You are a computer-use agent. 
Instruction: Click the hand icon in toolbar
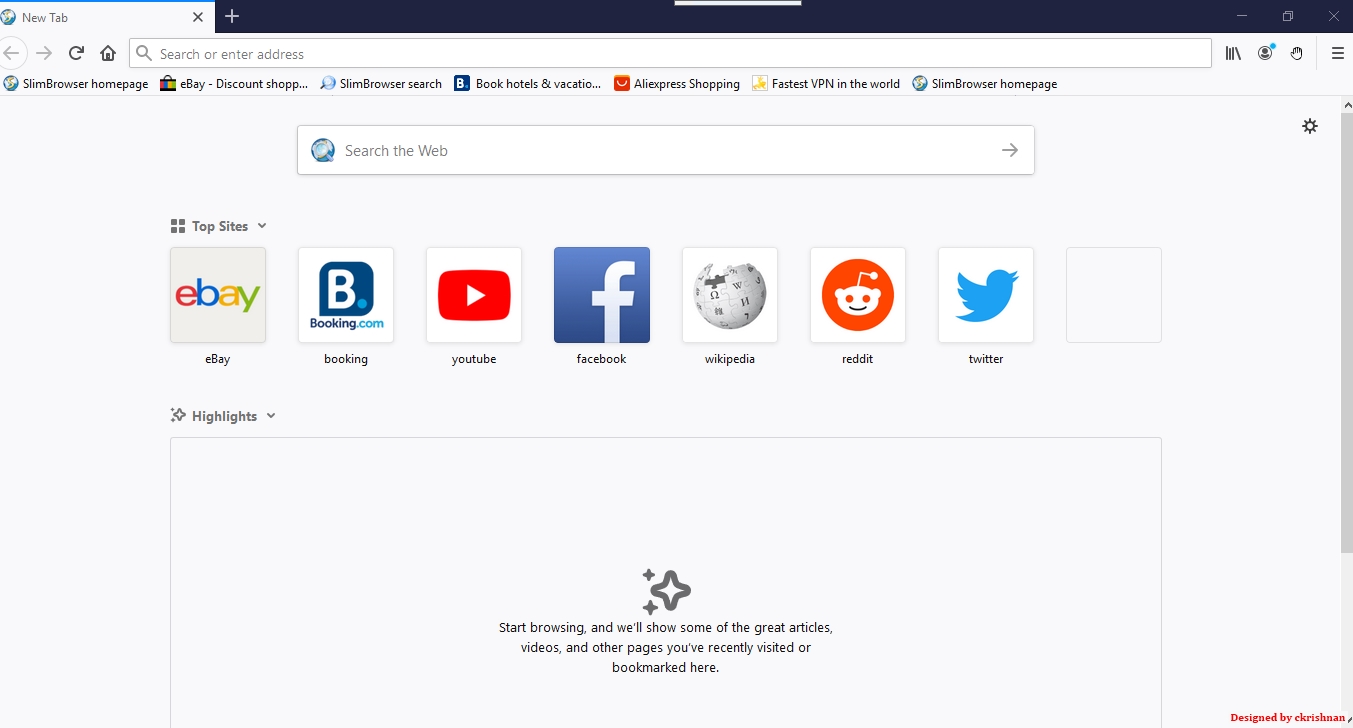(x=1297, y=53)
